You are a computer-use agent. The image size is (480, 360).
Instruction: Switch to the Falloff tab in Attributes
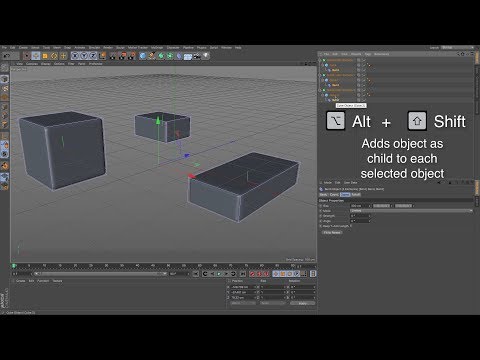pyautogui.click(x=356, y=195)
